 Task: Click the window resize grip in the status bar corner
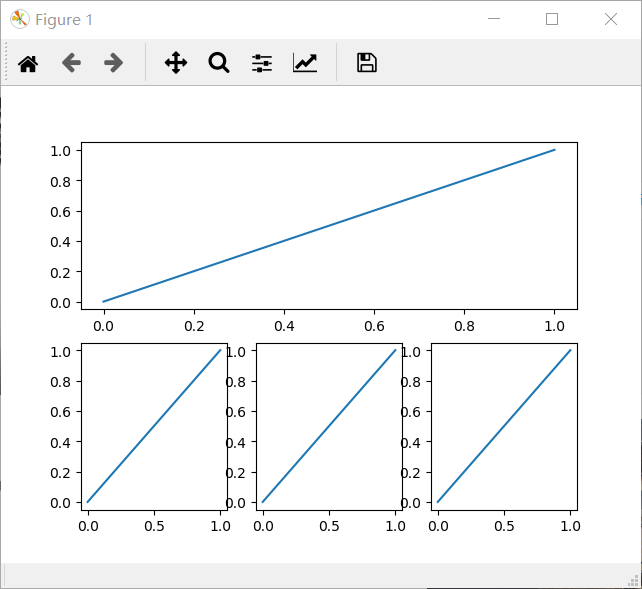click(x=633, y=580)
